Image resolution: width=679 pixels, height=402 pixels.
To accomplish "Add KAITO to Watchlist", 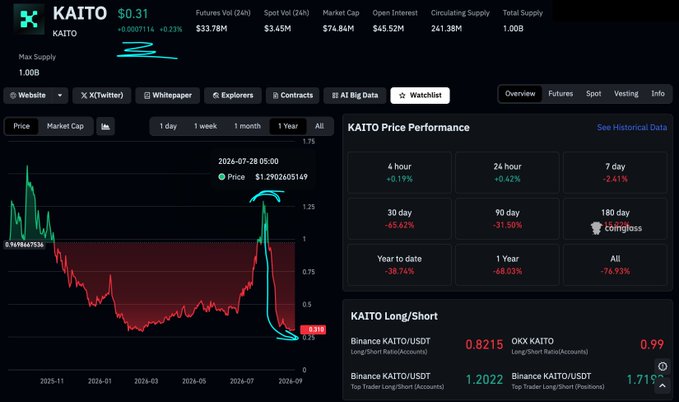I will [420, 95].
